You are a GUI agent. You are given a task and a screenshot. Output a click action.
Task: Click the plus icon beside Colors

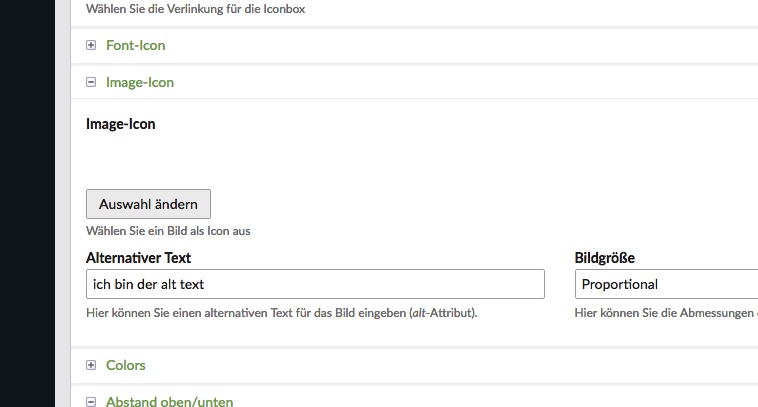click(91, 365)
